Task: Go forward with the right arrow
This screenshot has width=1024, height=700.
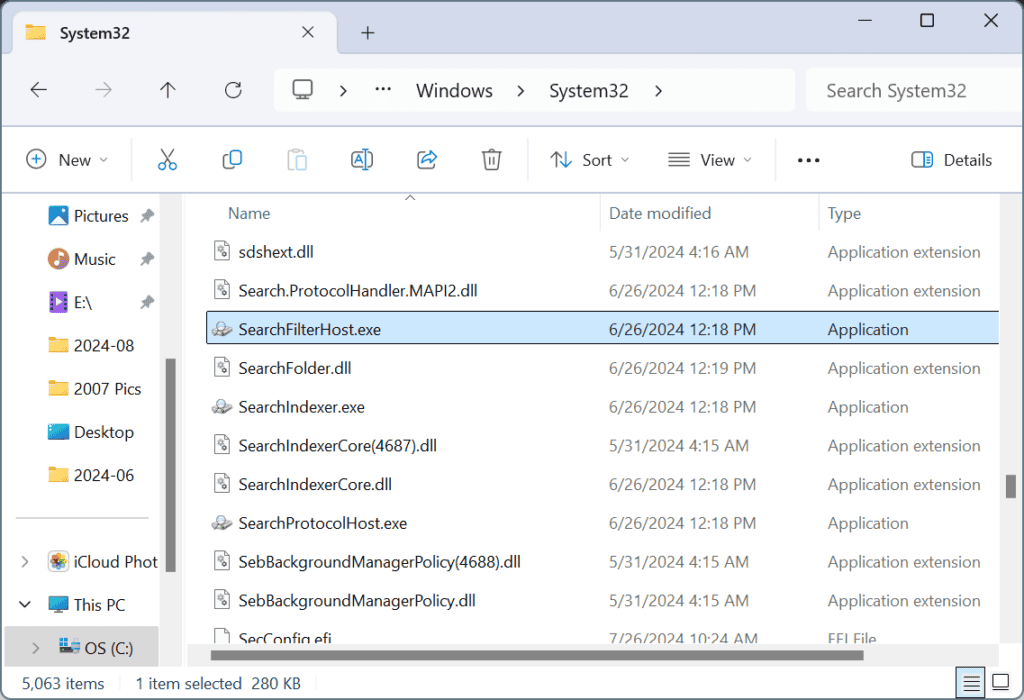Action: tap(103, 90)
